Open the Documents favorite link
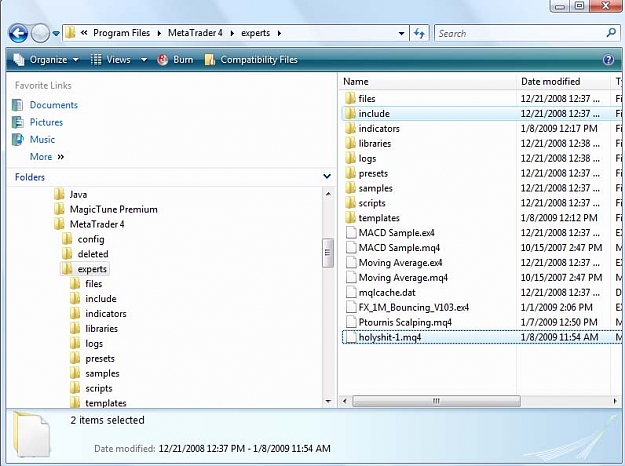 pyautogui.click(x=53, y=105)
